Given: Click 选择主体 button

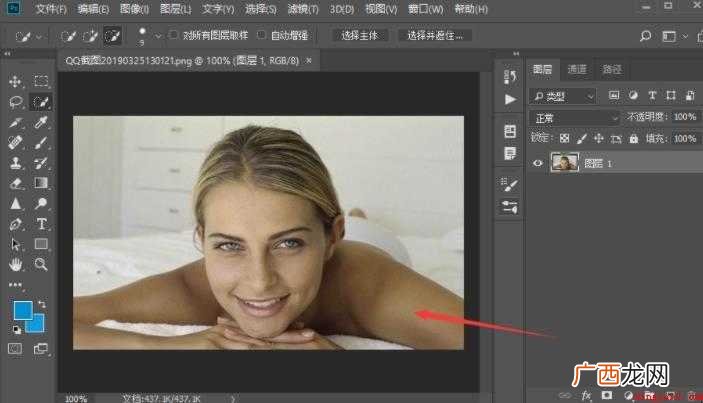Looking at the screenshot, I should [360, 35].
